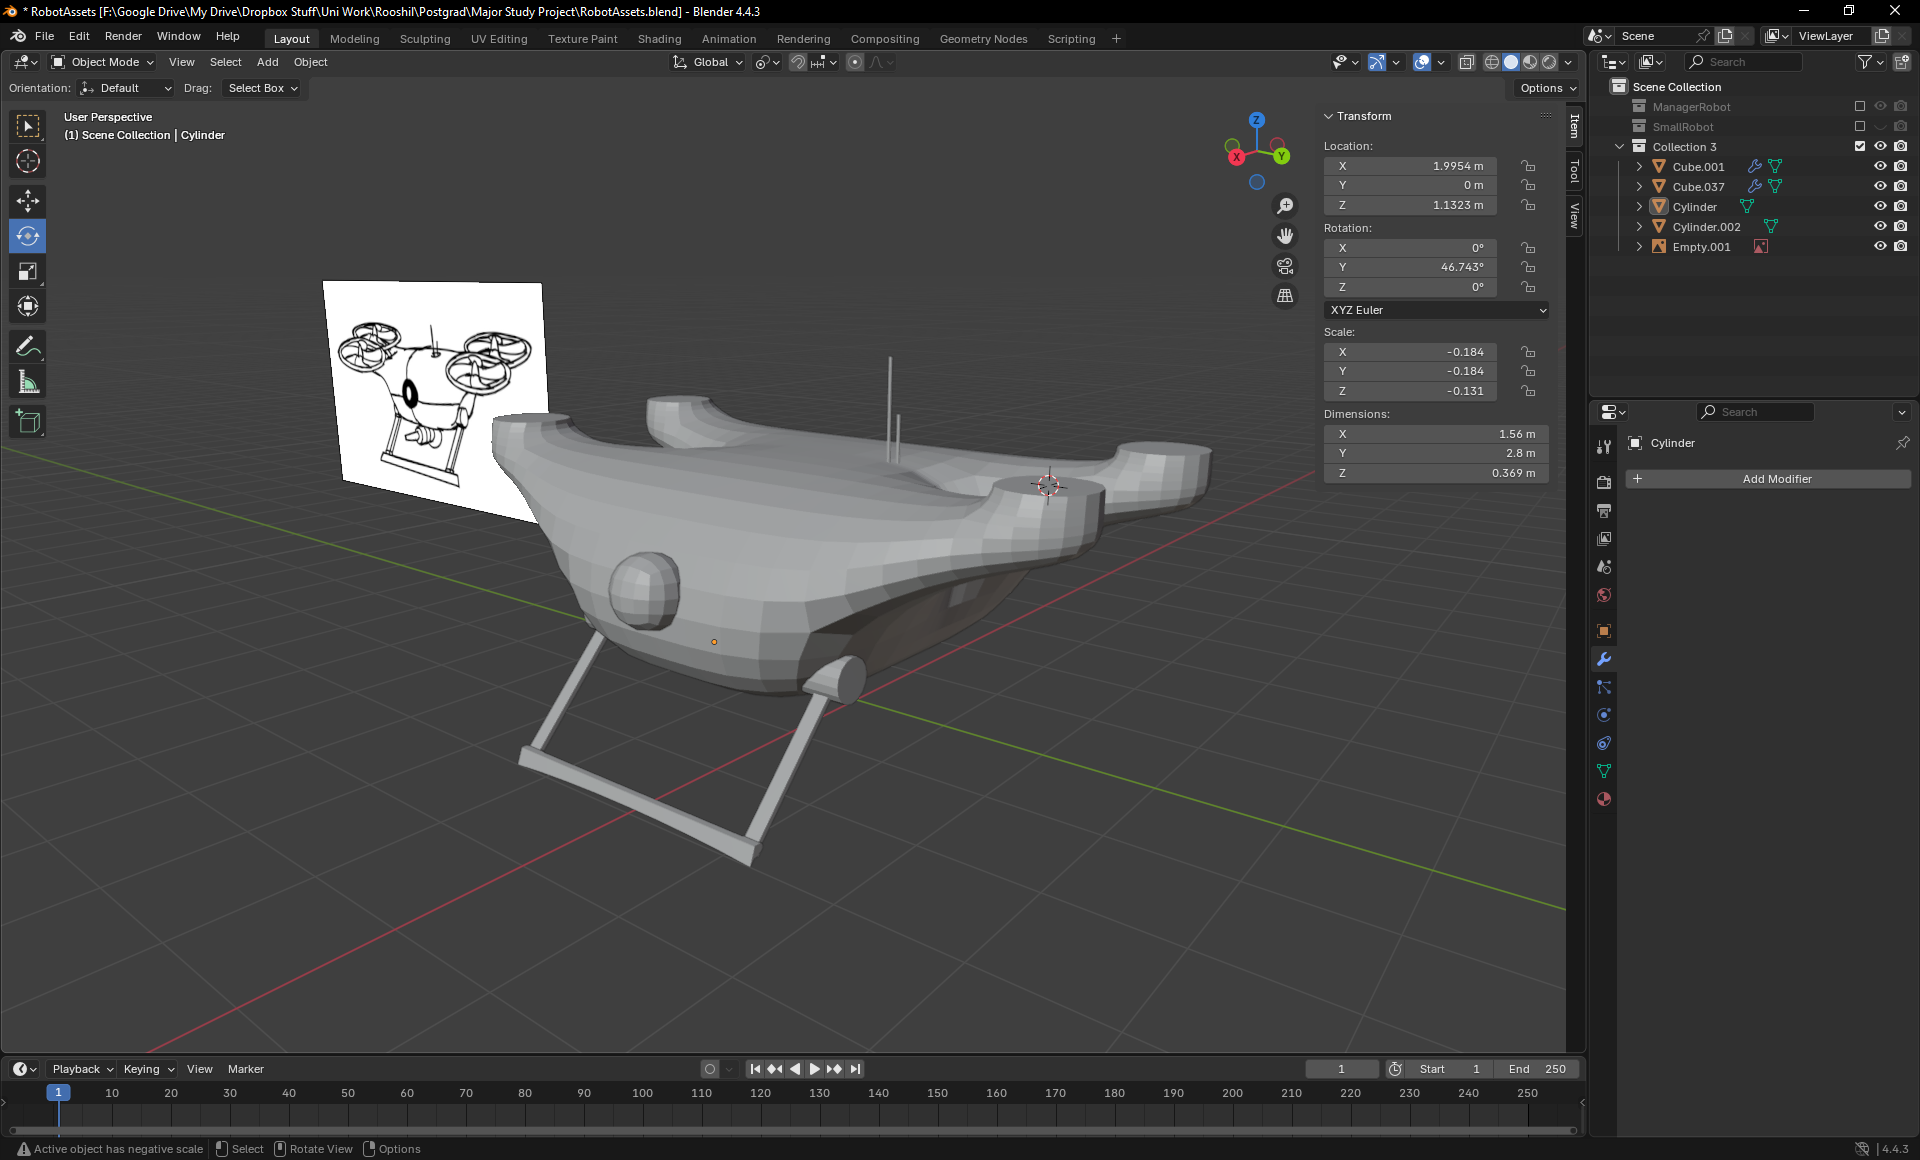Activate the Annotate pencil tool

click(28, 347)
